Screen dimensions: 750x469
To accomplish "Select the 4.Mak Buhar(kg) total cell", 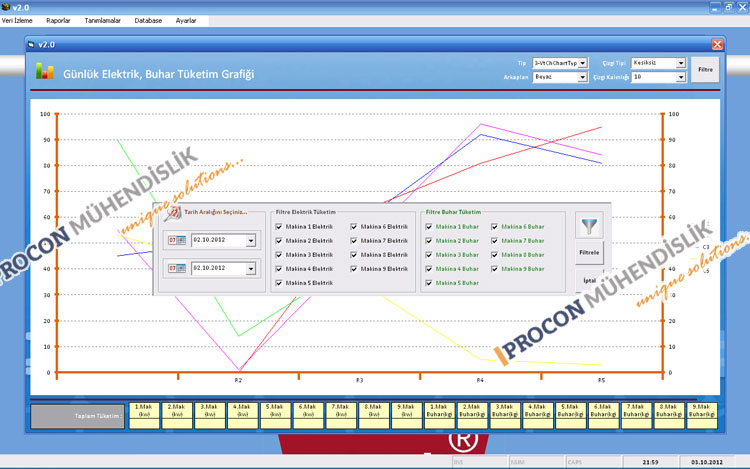I will [x=538, y=415].
